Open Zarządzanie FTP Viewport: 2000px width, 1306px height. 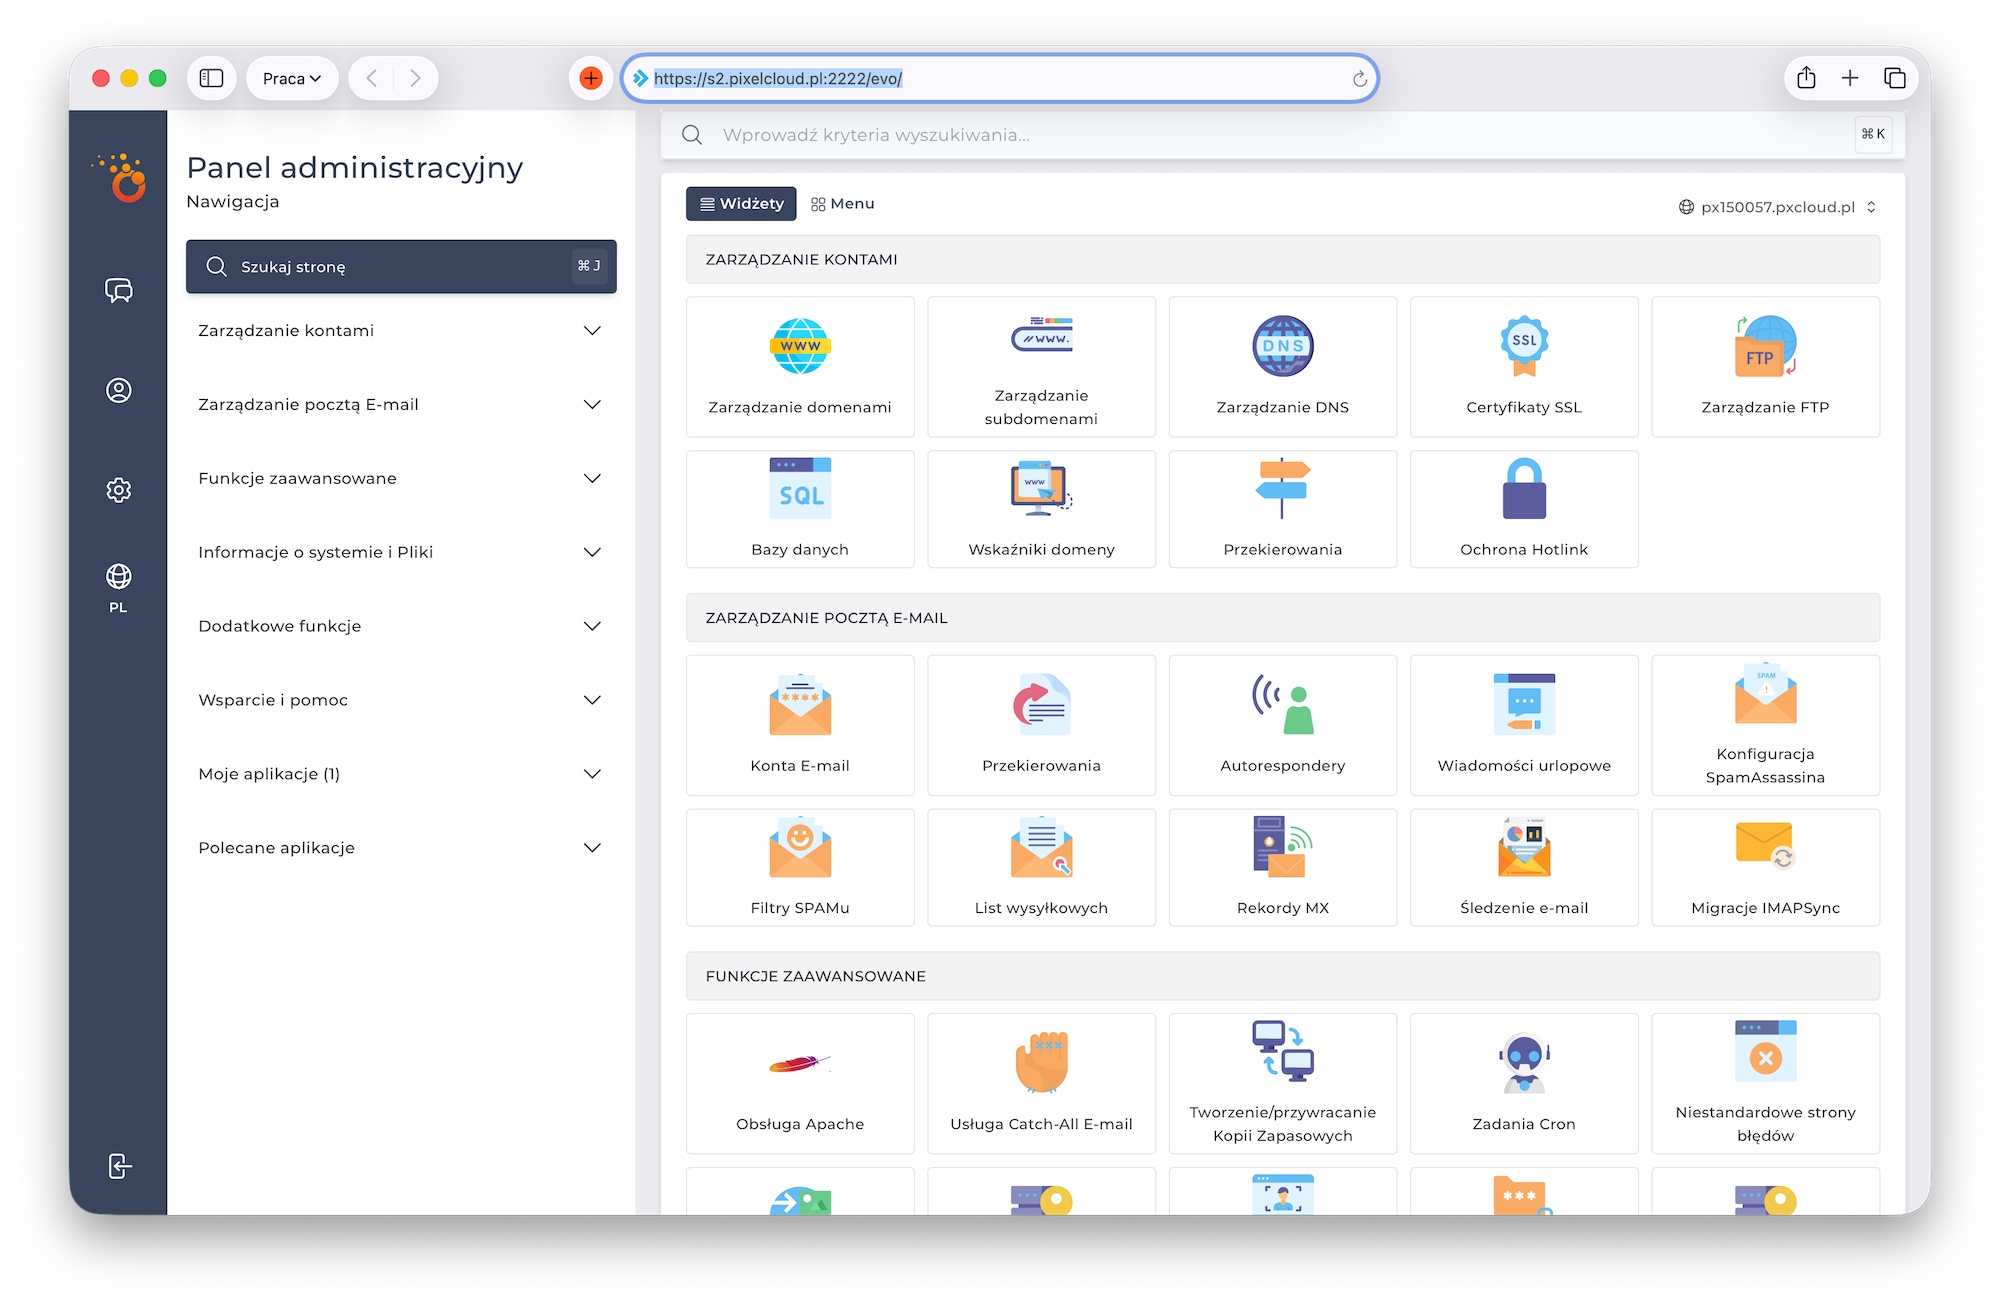1765,367
